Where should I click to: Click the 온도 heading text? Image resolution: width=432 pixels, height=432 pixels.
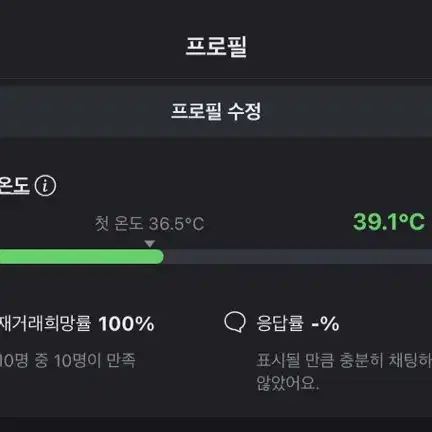click(x=15, y=185)
